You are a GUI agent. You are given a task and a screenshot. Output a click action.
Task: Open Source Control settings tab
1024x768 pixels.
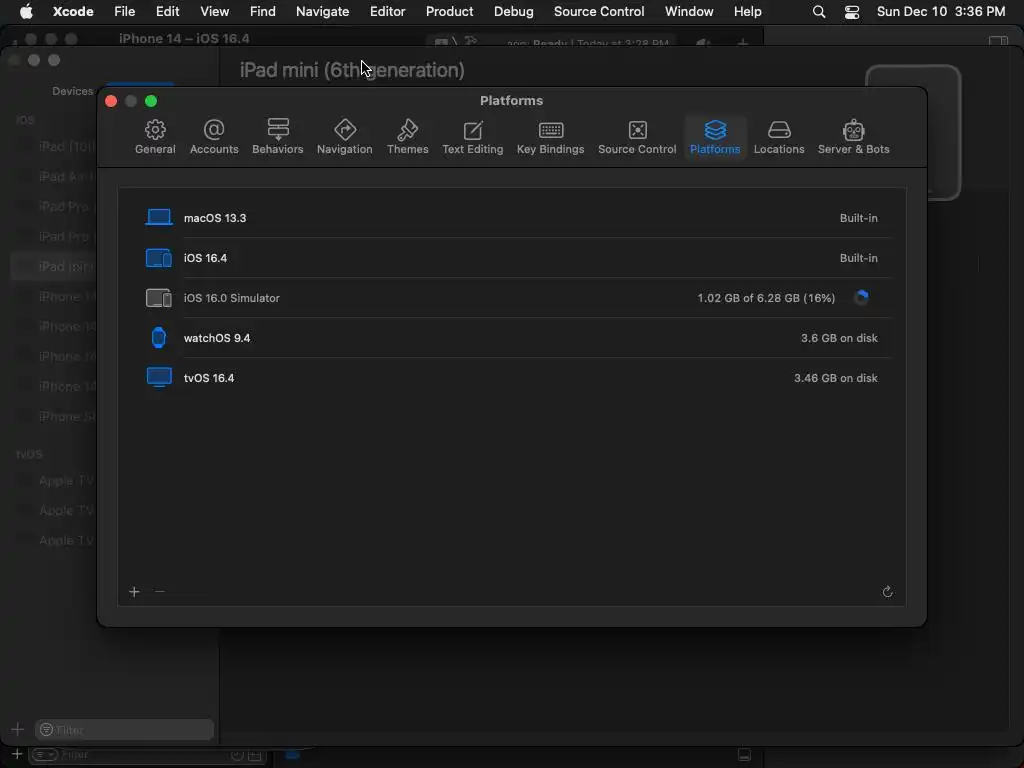(x=637, y=137)
